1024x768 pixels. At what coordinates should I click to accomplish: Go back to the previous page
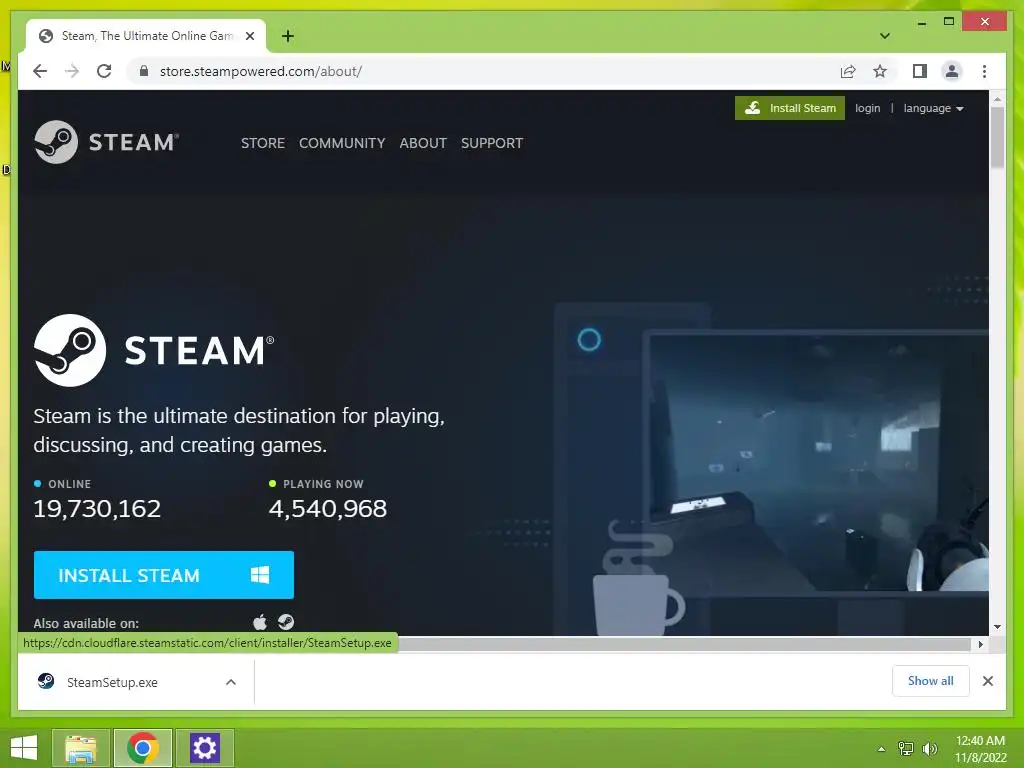(x=40, y=71)
